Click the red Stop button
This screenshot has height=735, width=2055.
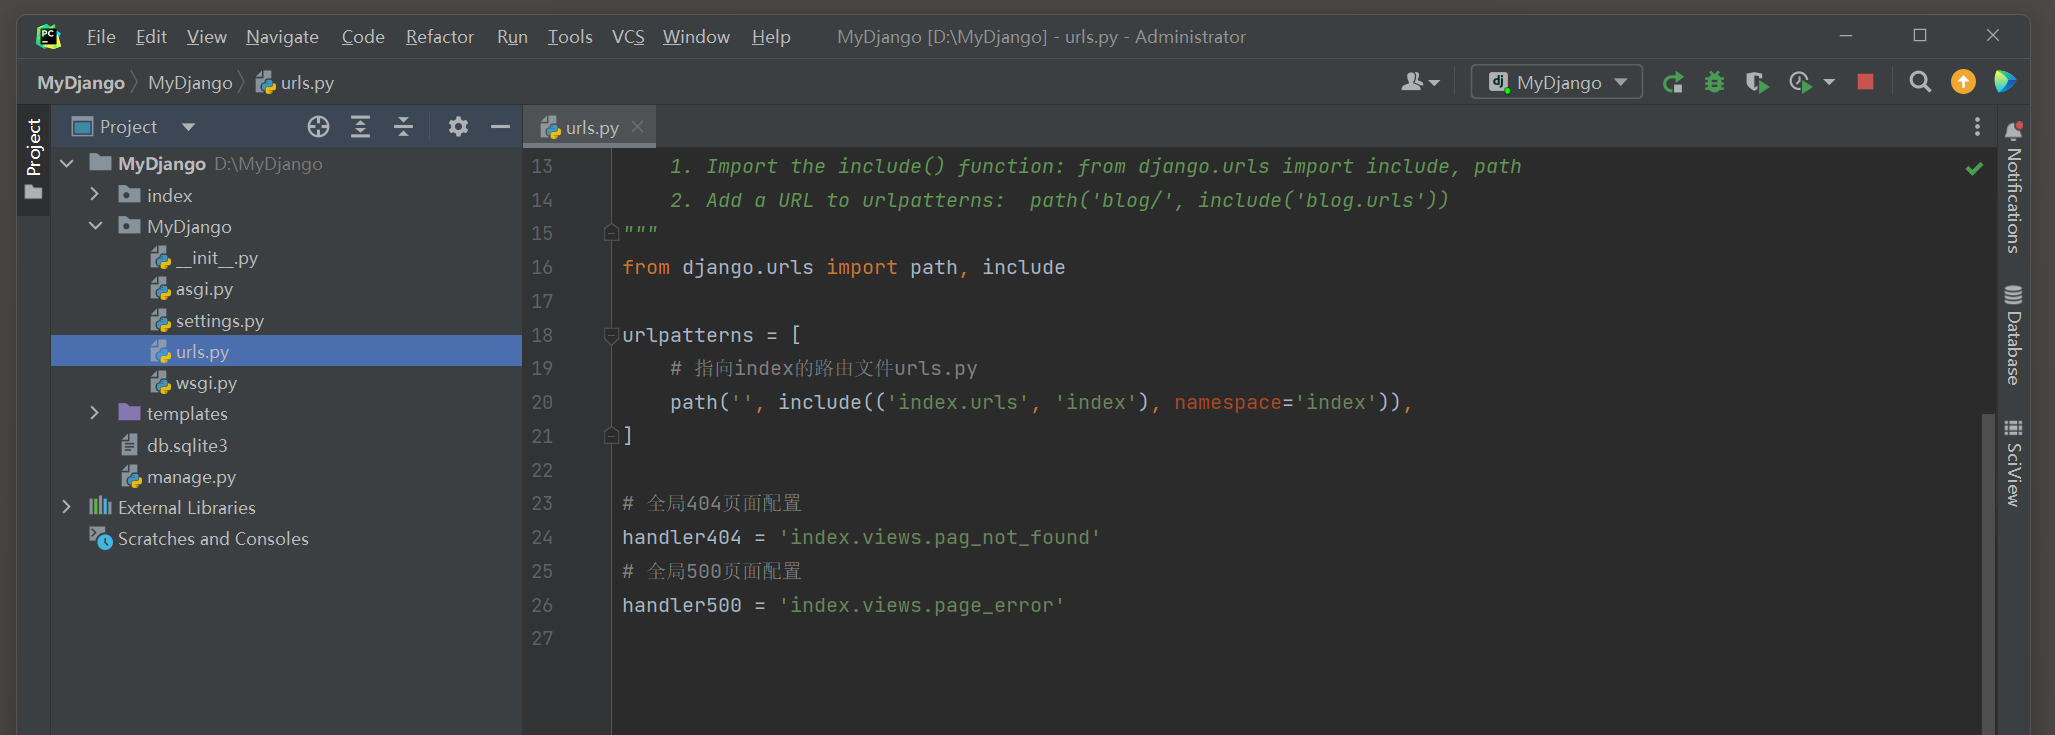point(1865,82)
